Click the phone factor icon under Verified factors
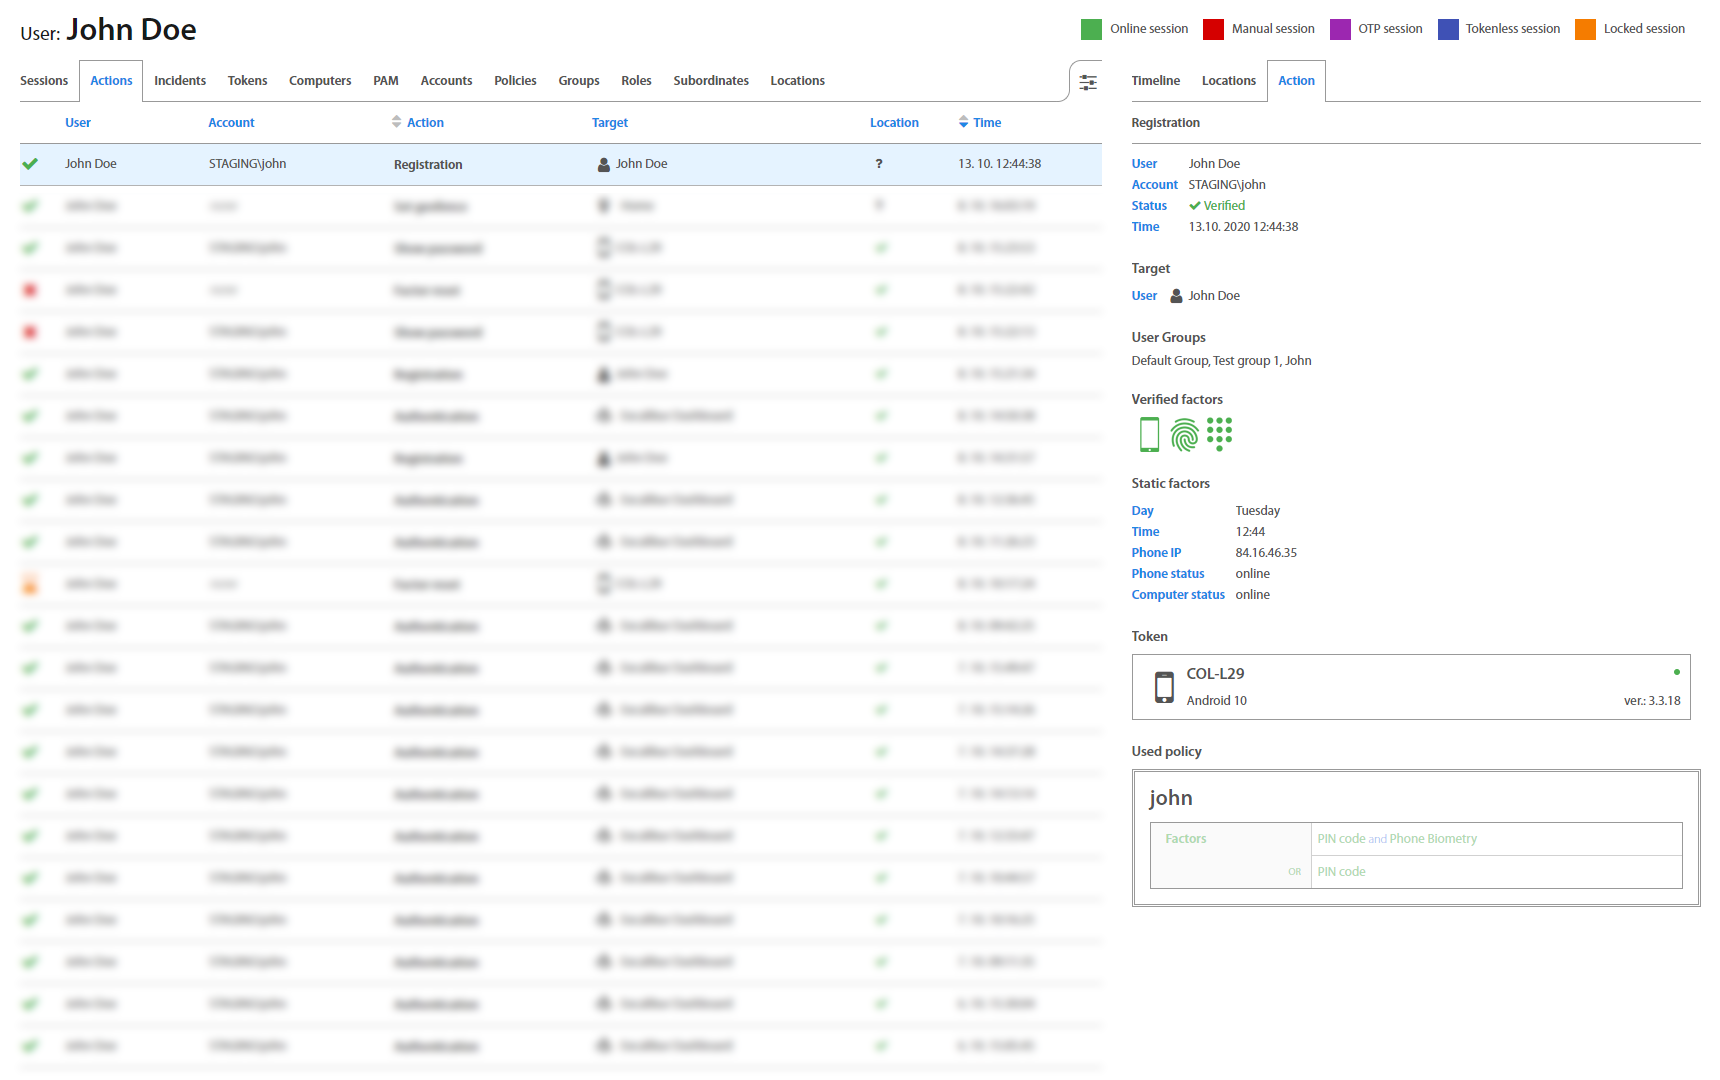 [1149, 435]
